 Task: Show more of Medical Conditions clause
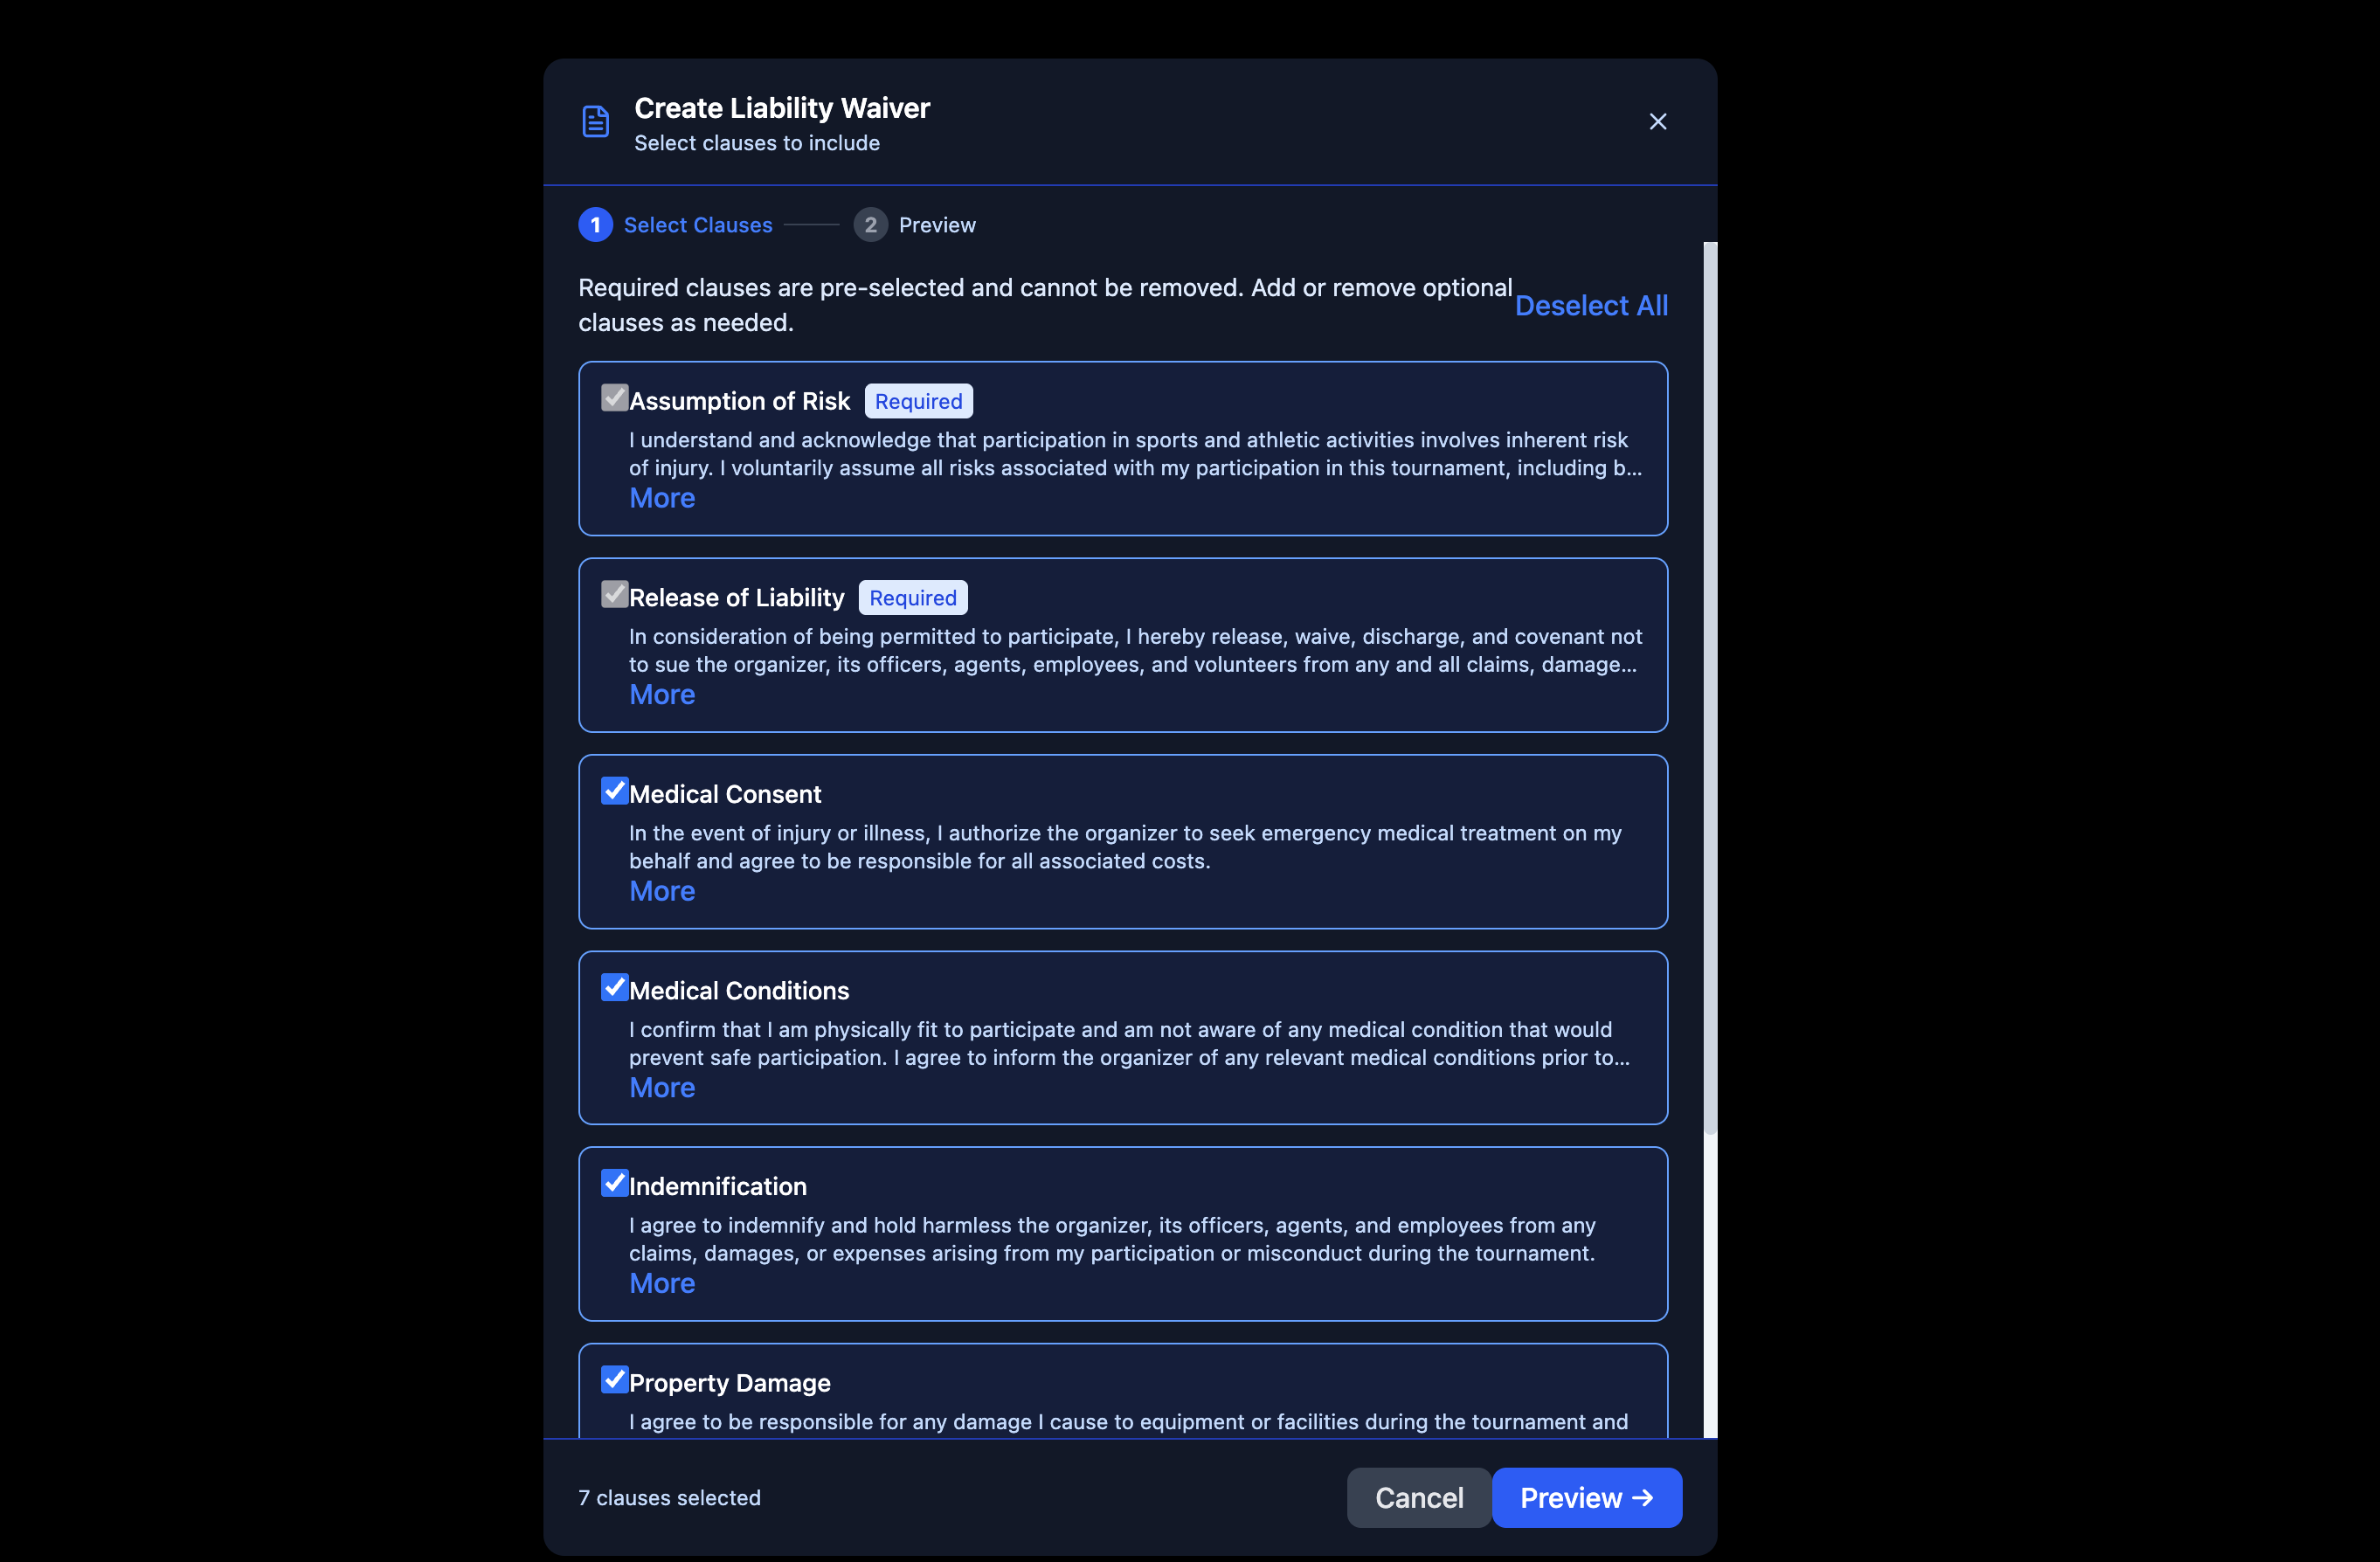click(x=662, y=1088)
